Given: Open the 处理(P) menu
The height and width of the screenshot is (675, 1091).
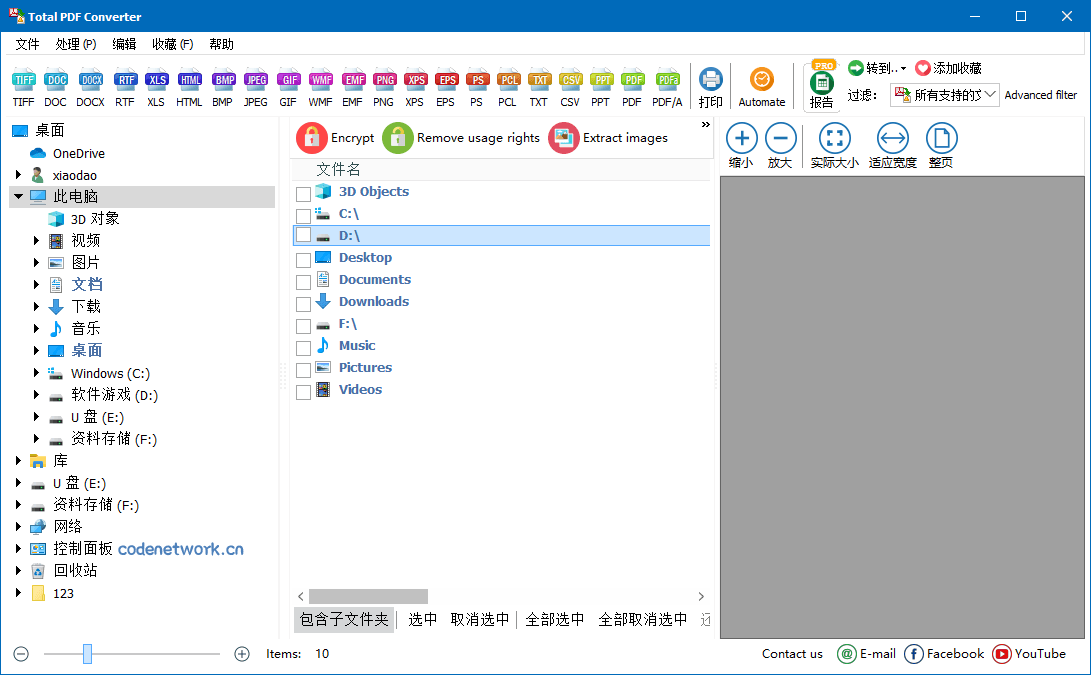Looking at the screenshot, I should [x=74, y=43].
